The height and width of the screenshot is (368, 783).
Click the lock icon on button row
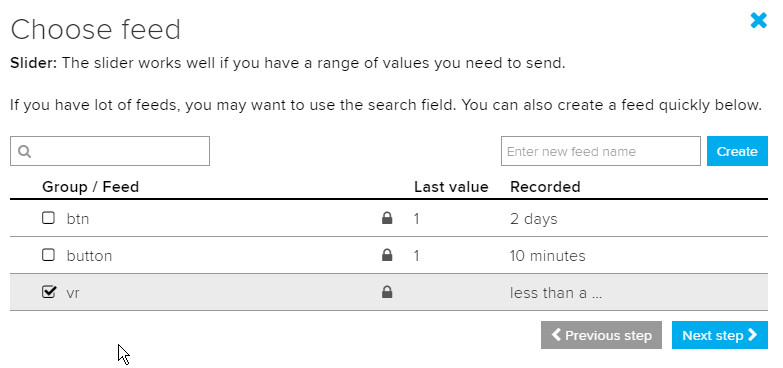point(387,255)
